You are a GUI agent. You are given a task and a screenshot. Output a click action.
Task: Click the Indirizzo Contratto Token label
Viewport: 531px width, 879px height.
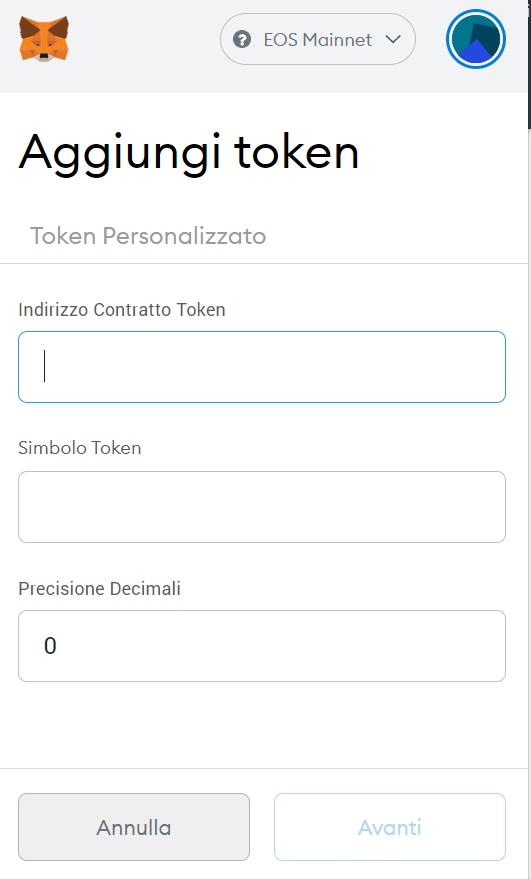122,309
